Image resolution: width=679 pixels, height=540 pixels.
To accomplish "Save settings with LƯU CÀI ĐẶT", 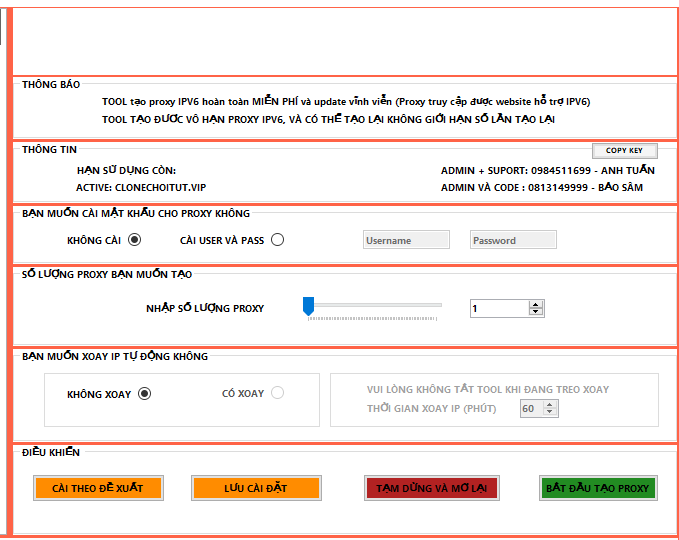I will (x=256, y=488).
